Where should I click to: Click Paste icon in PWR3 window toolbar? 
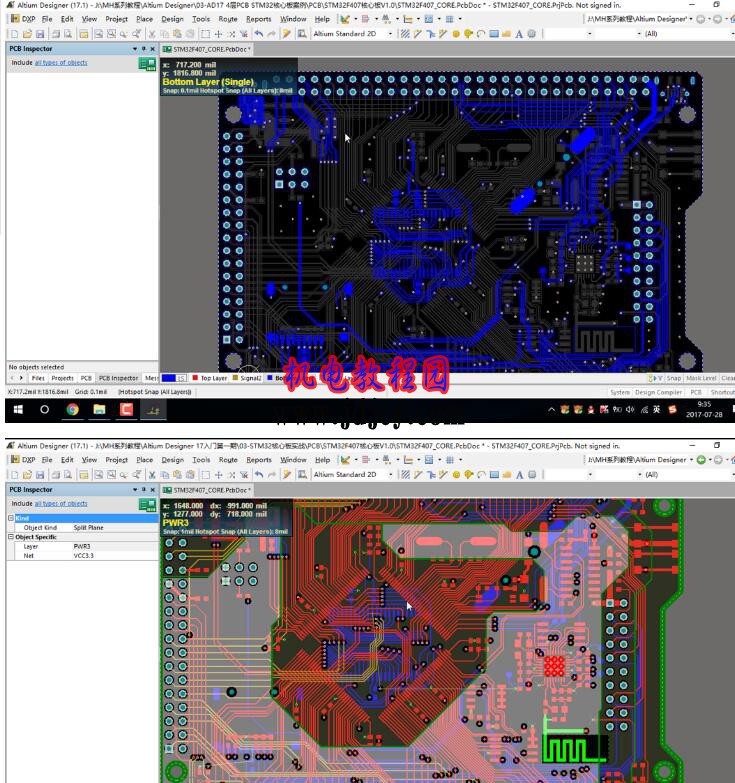coord(177,475)
